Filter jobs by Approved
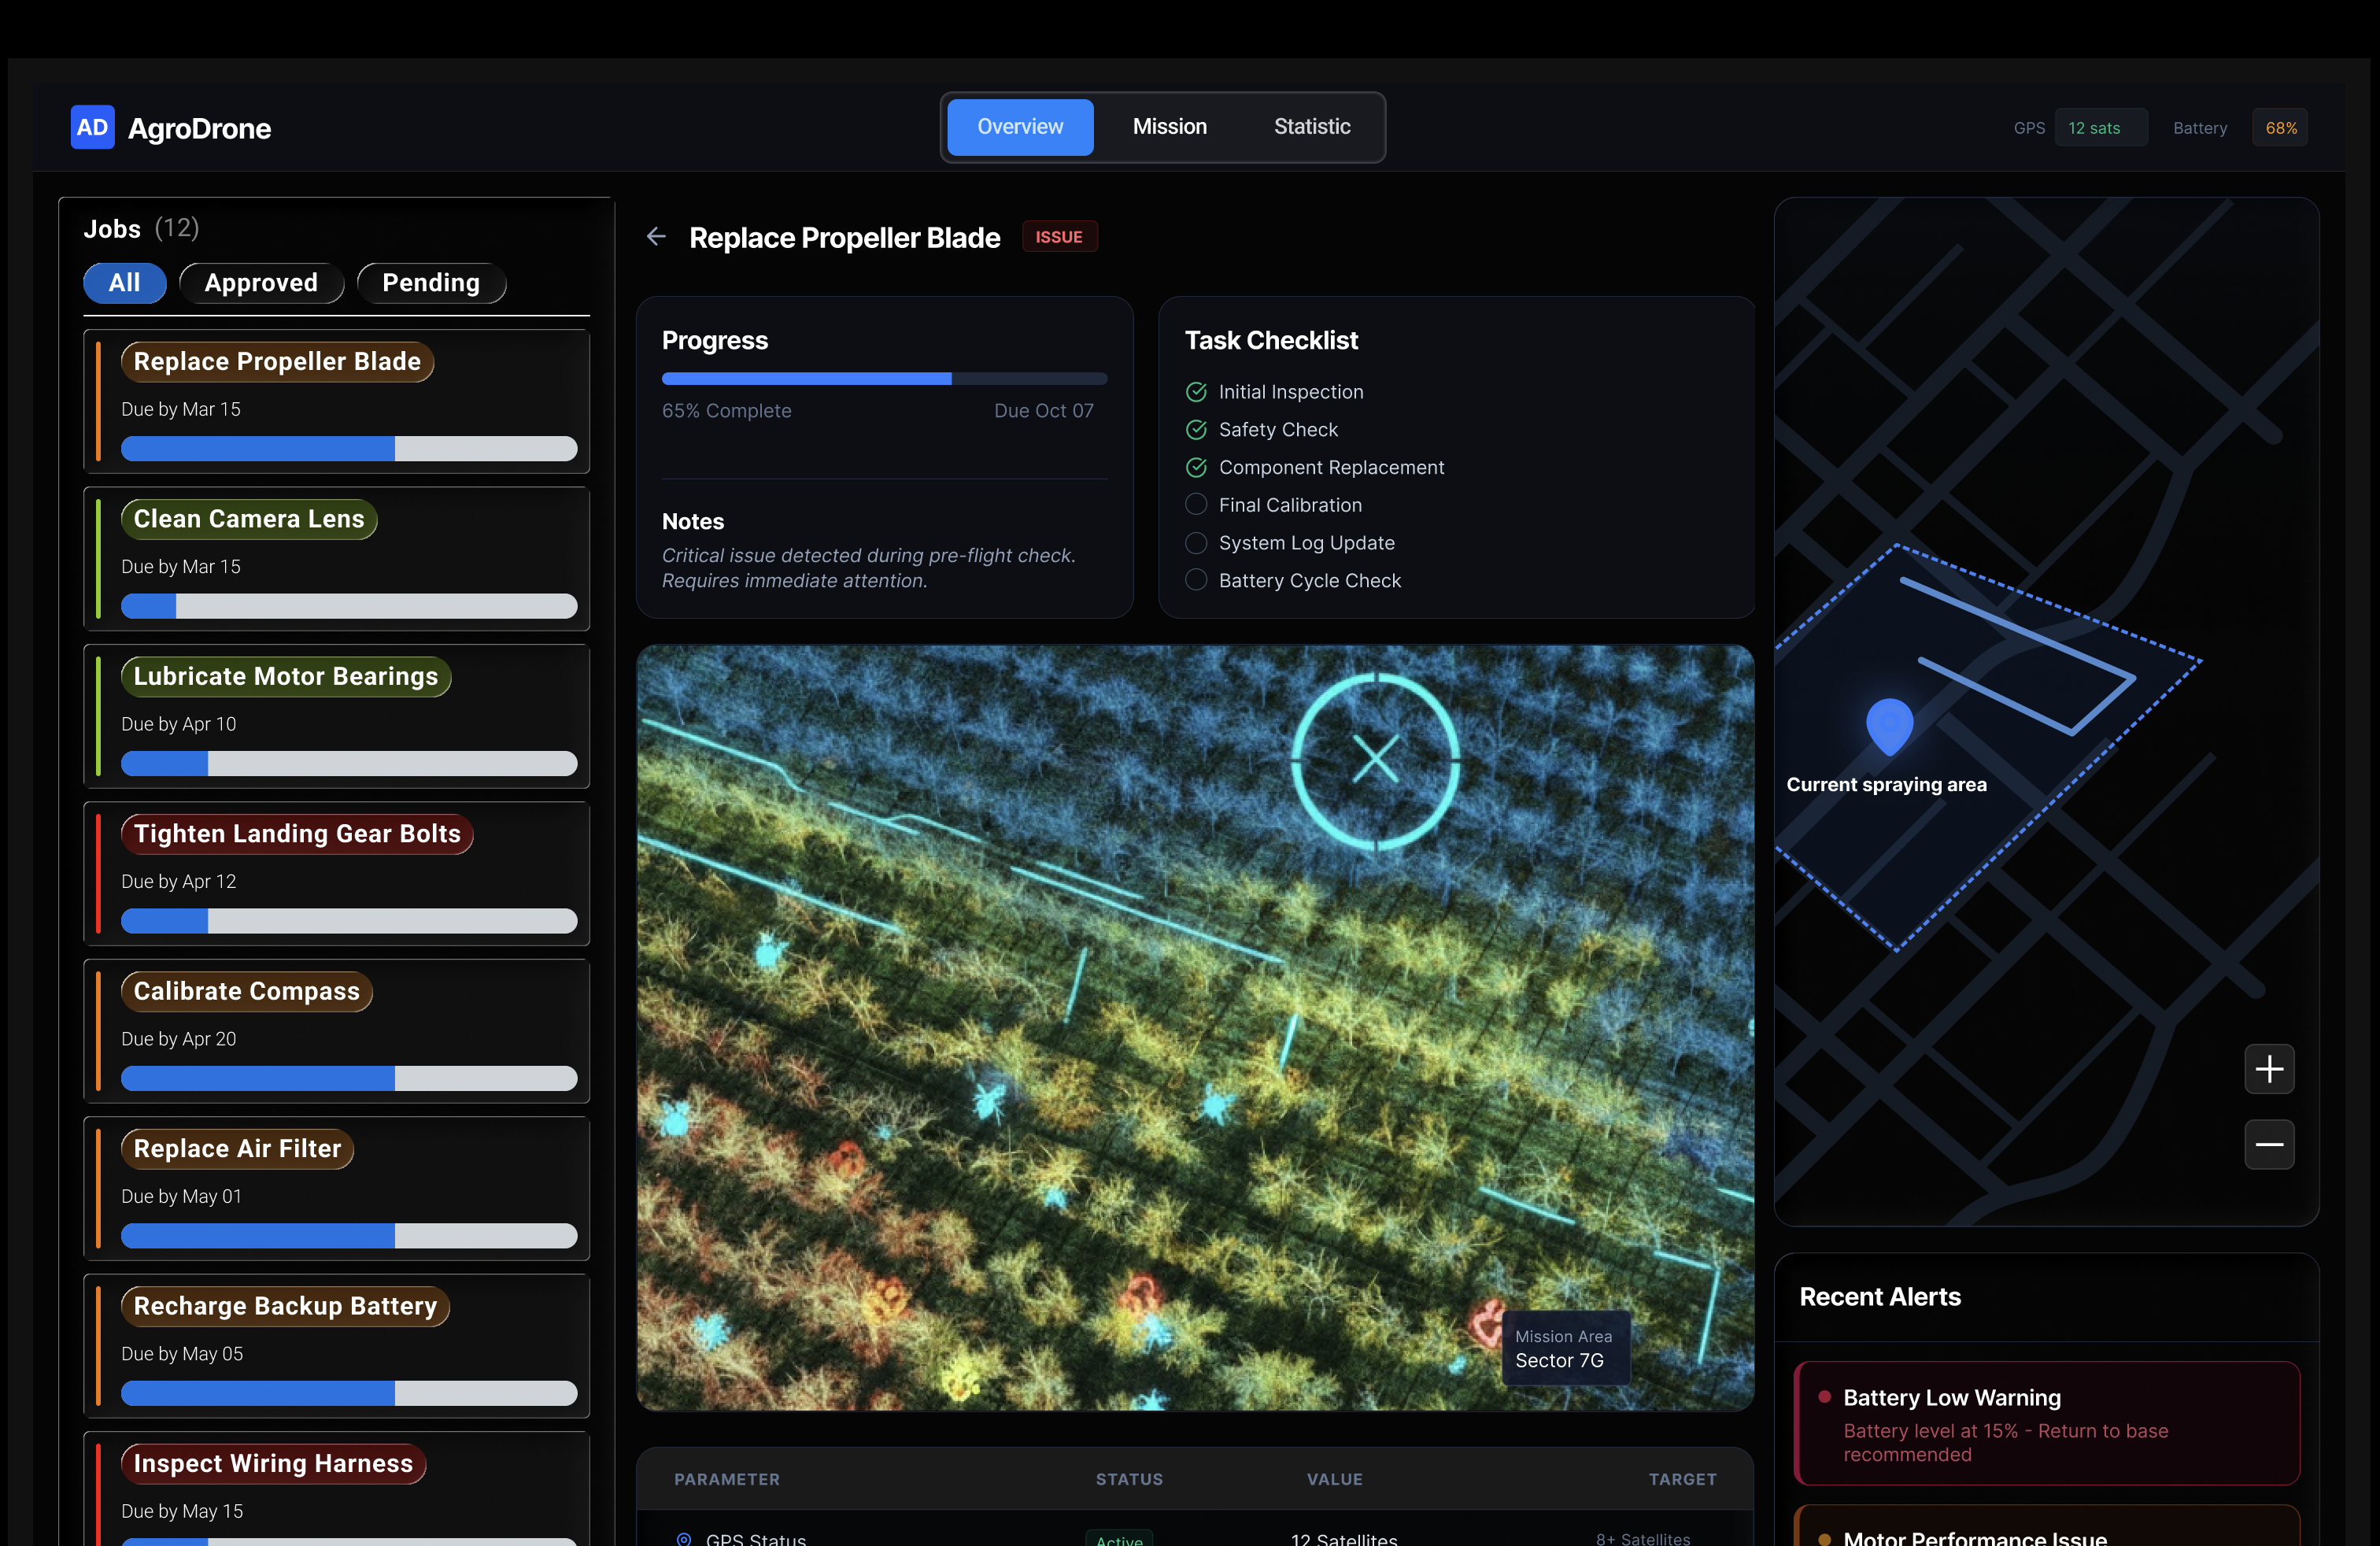This screenshot has width=2380, height=1546. pyautogui.click(x=261, y=283)
